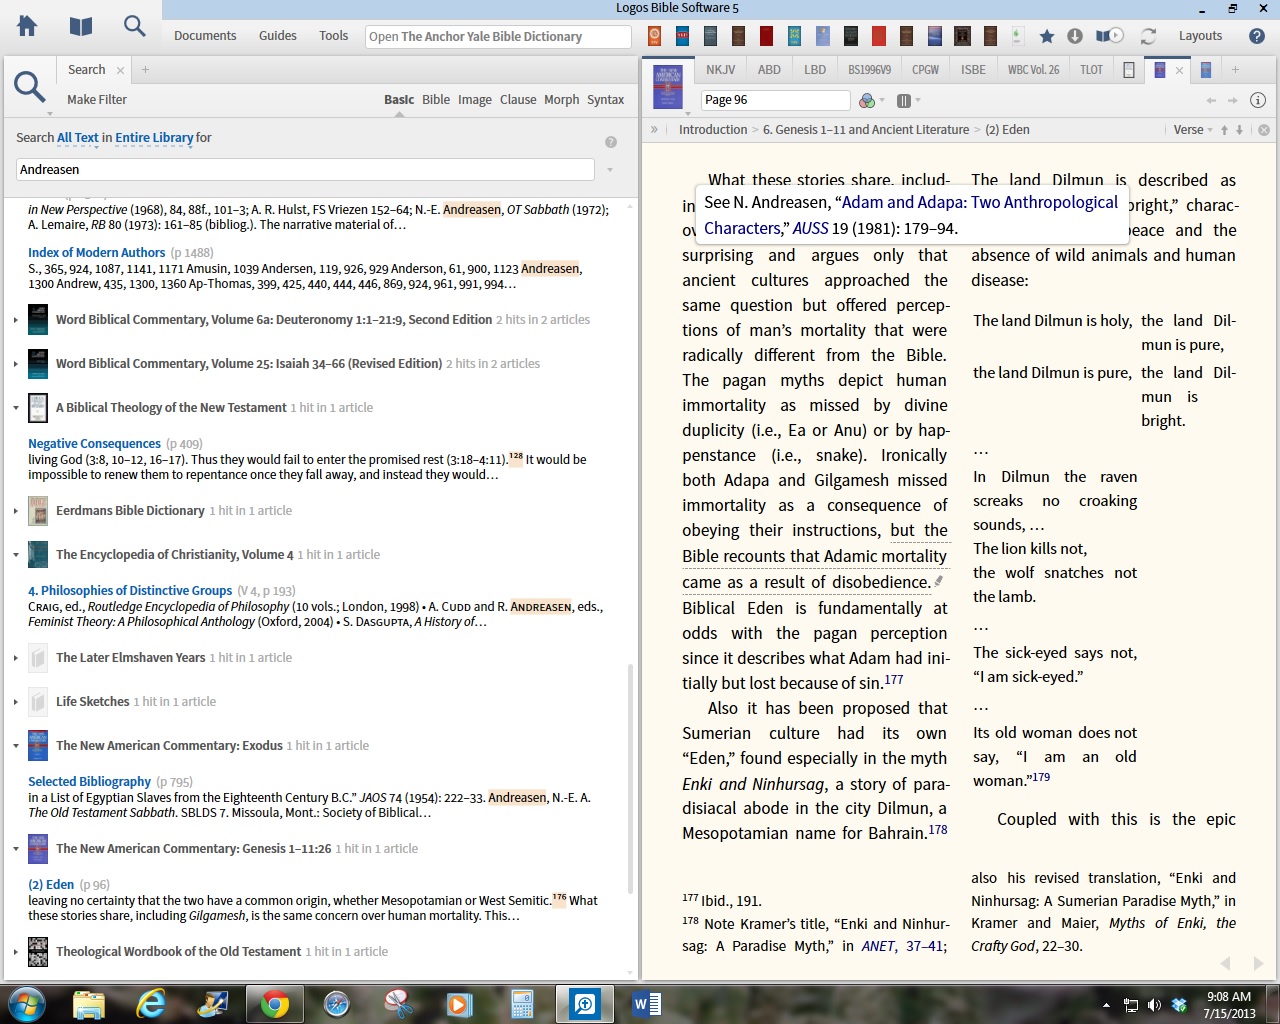Expand Eerdmans Bible Dictionary results
Screen dimensions: 1280x1024
coord(16,511)
